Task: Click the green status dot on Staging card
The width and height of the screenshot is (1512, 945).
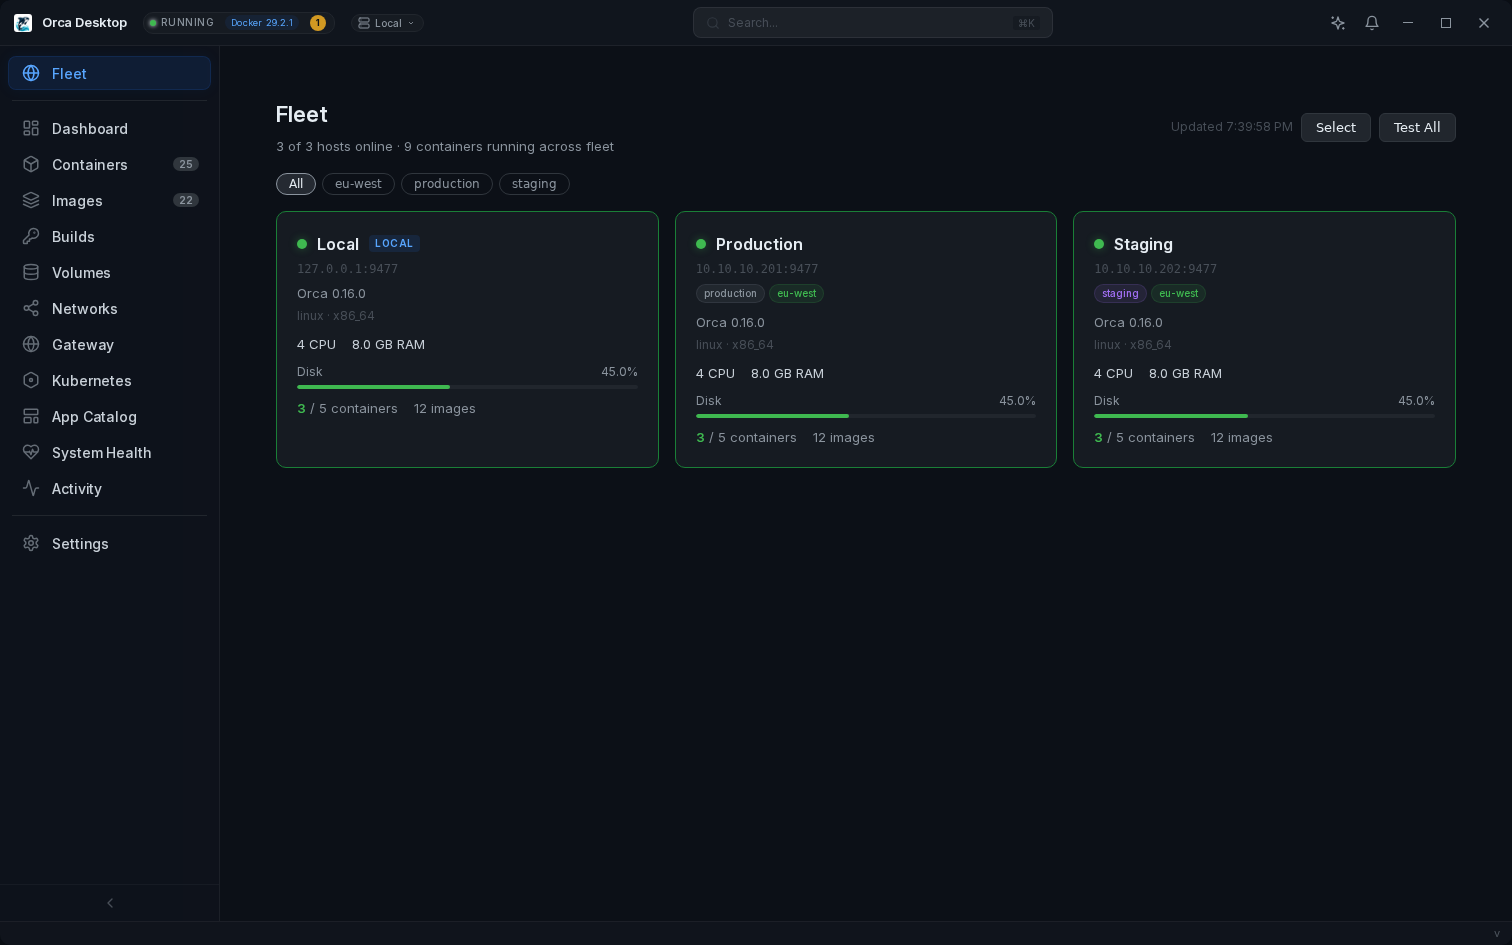Action: click(1099, 244)
